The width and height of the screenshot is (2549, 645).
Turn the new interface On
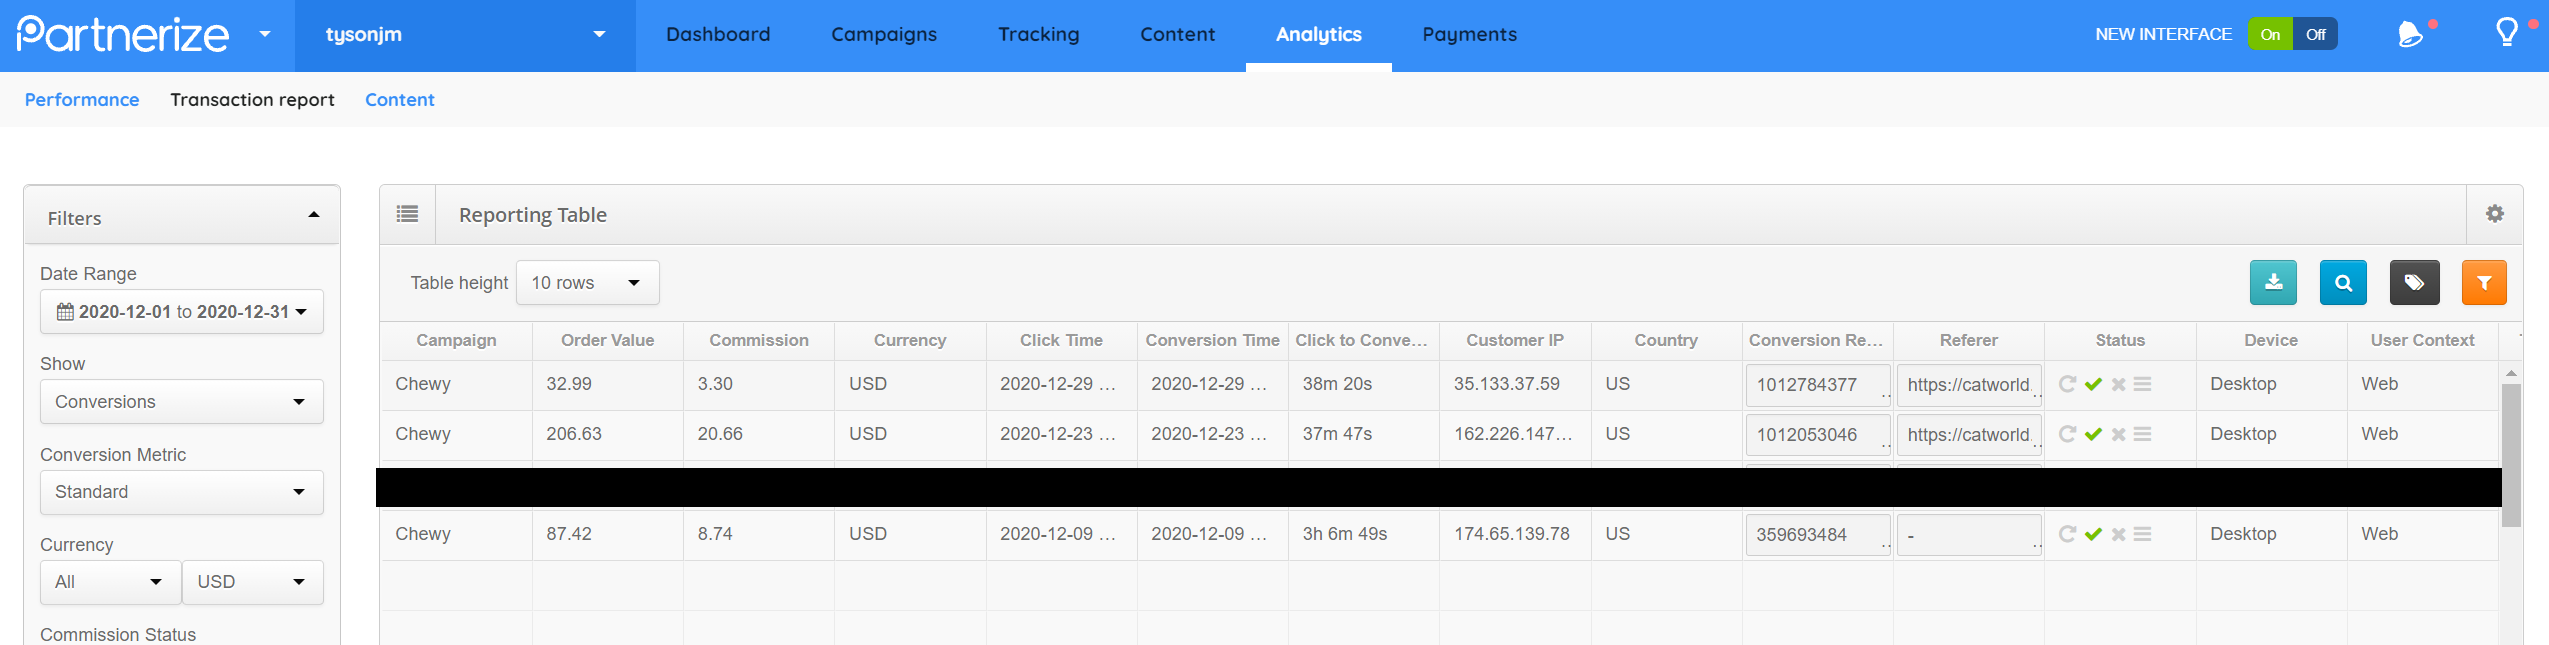click(x=2270, y=34)
